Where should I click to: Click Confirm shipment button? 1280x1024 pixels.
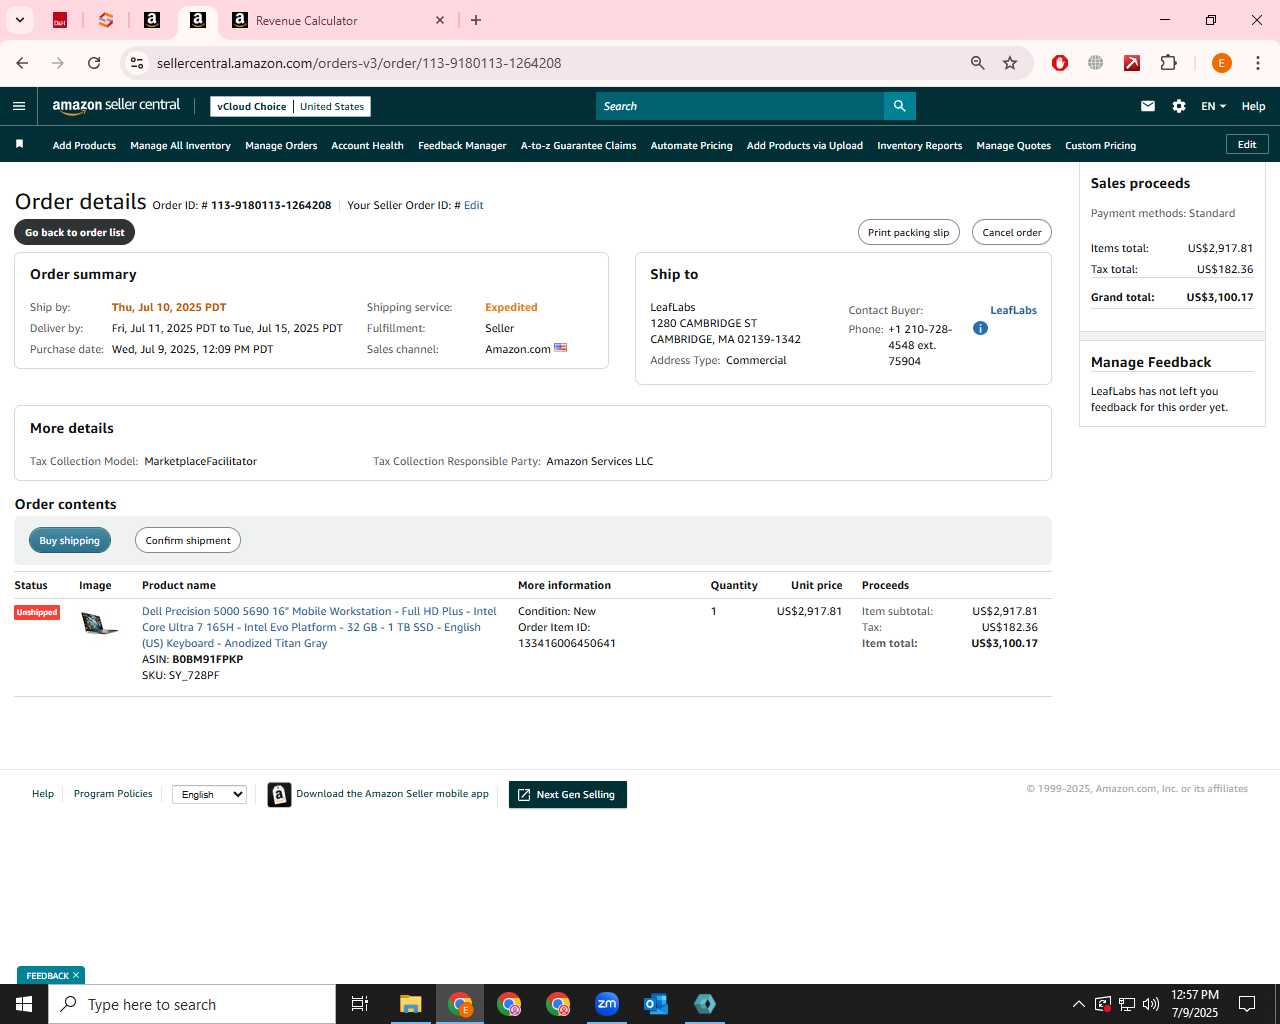pos(188,540)
